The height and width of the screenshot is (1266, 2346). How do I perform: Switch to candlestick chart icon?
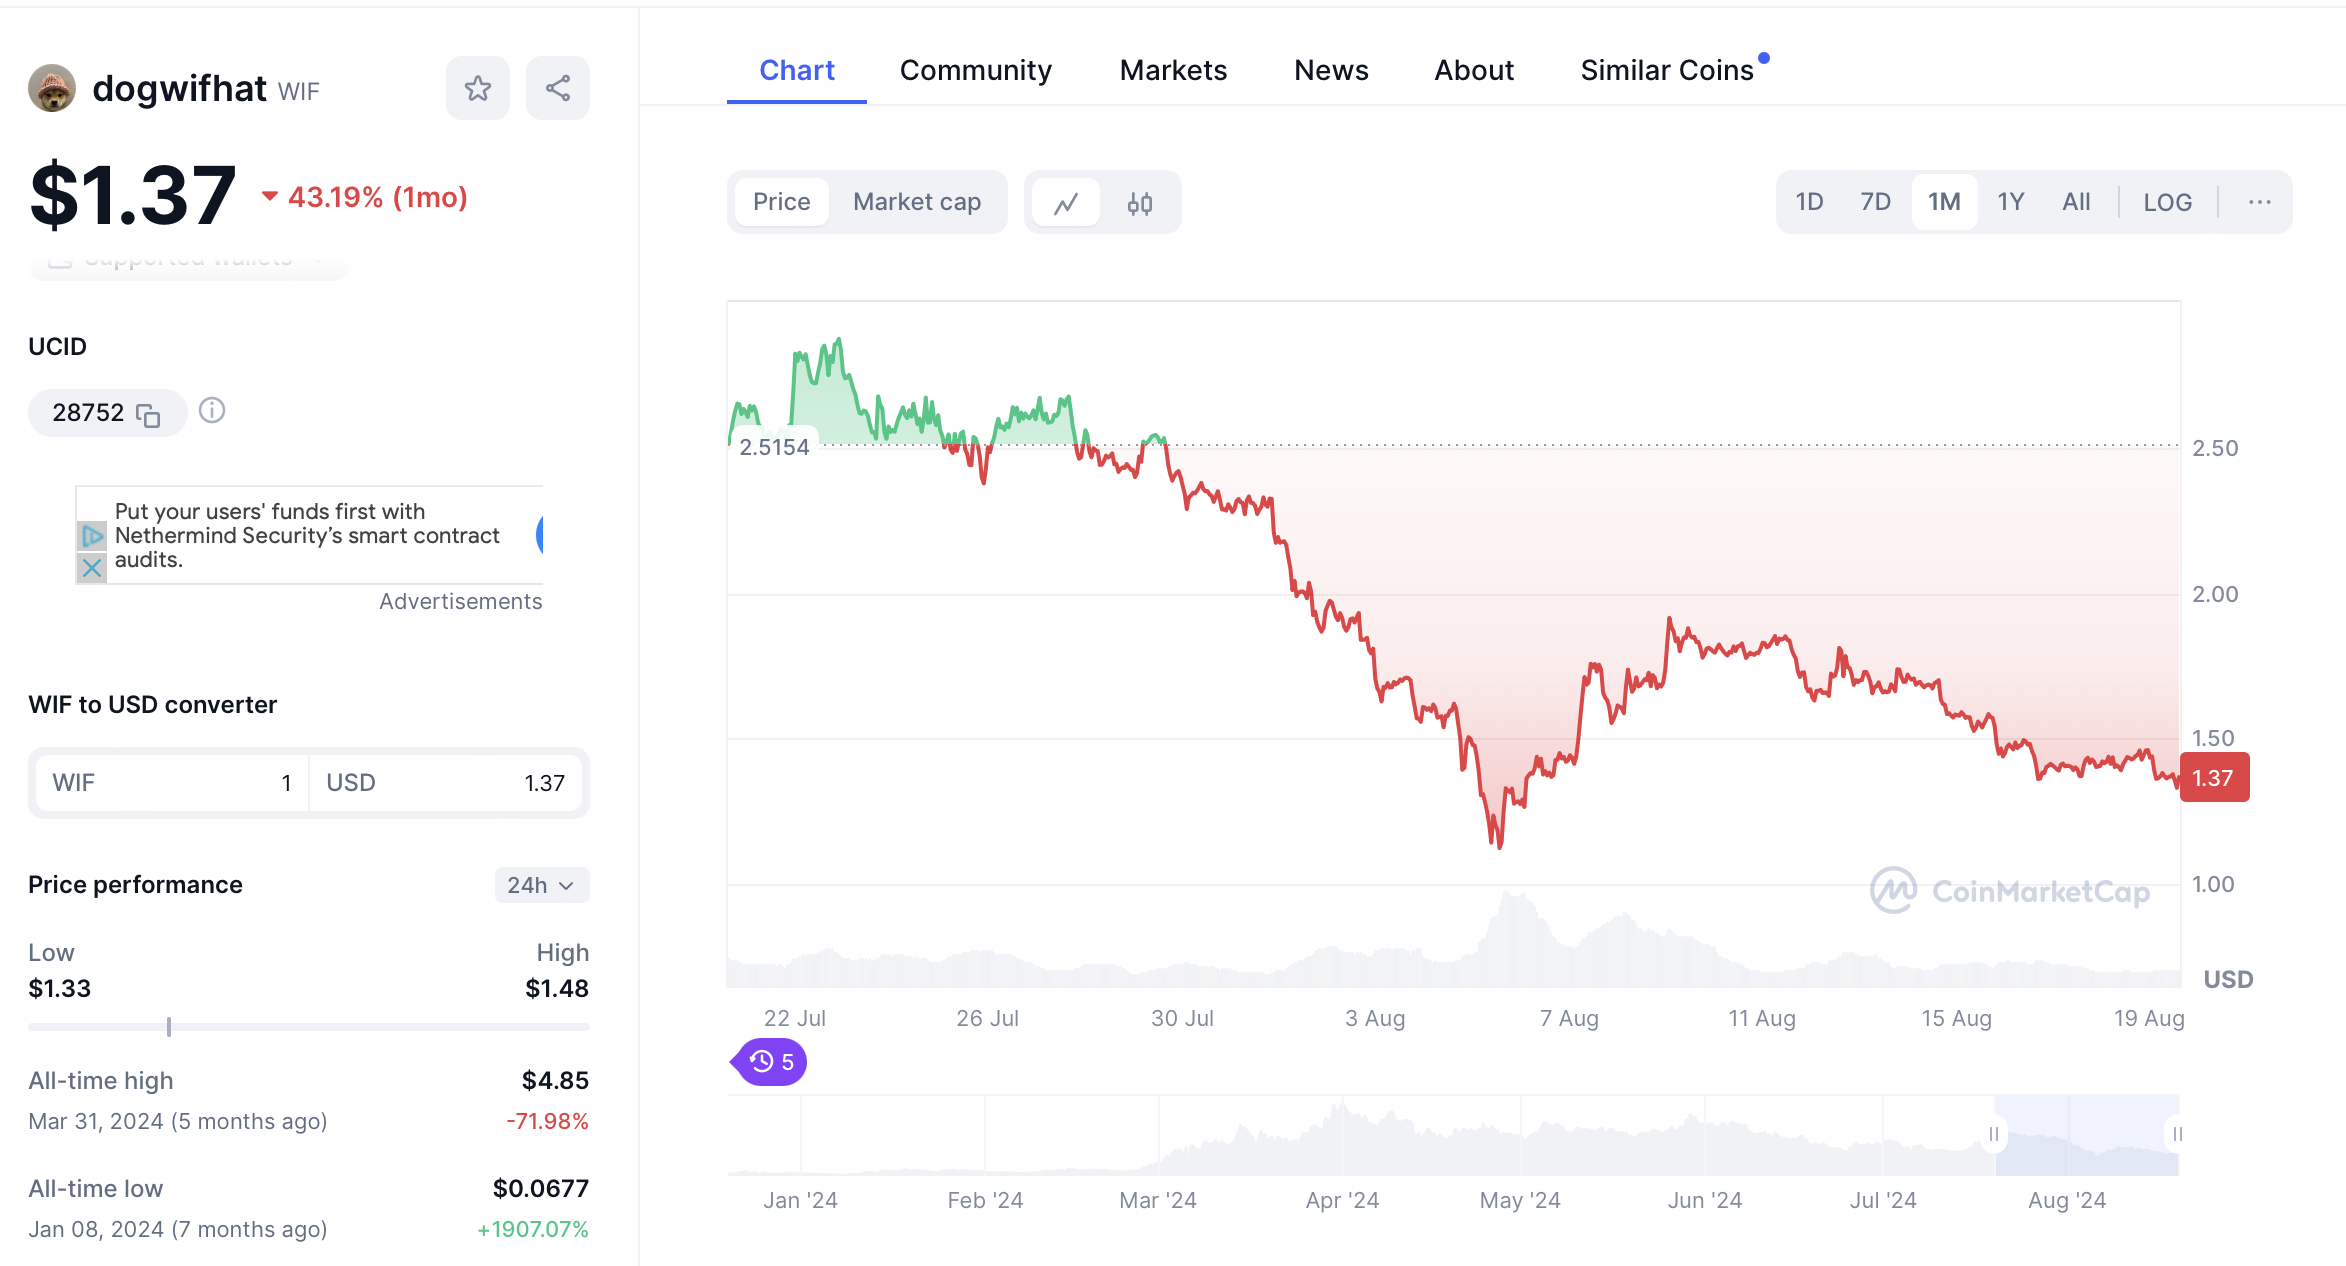click(x=1139, y=203)
